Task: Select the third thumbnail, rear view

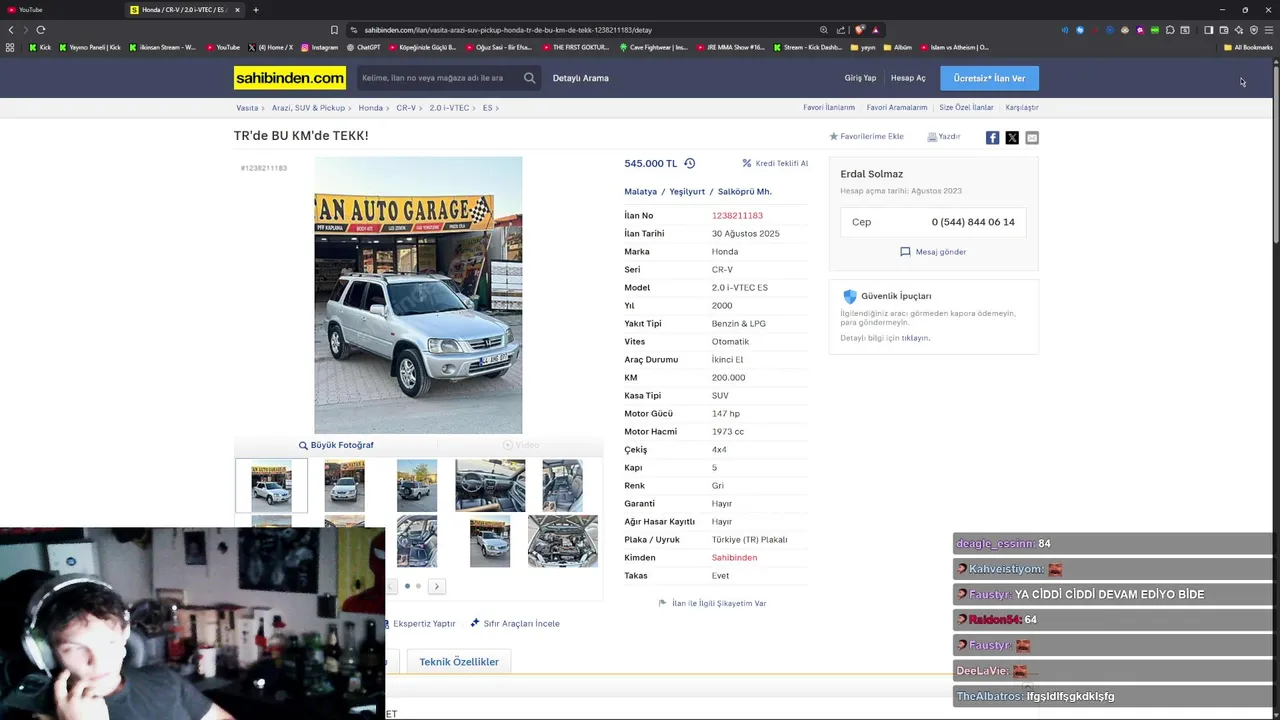Action: pos(417,486)
